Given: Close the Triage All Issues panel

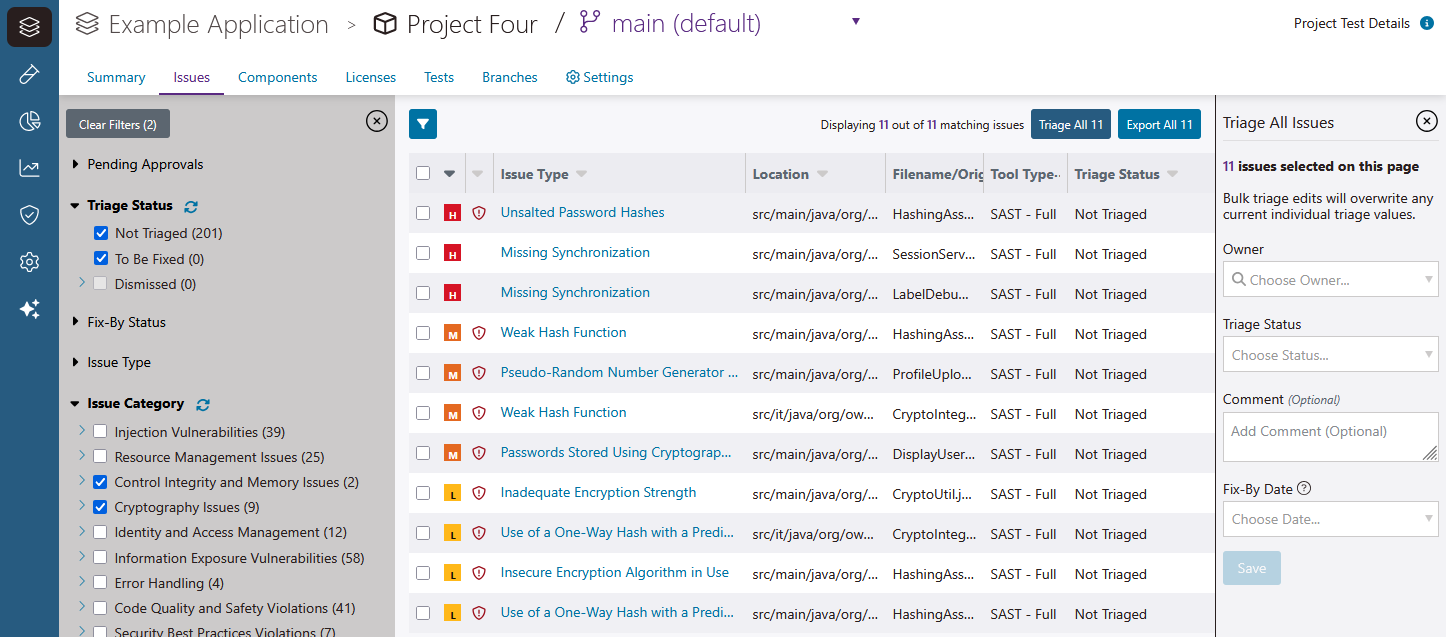Looking at the screenshot, I should tap(1427, 122).
